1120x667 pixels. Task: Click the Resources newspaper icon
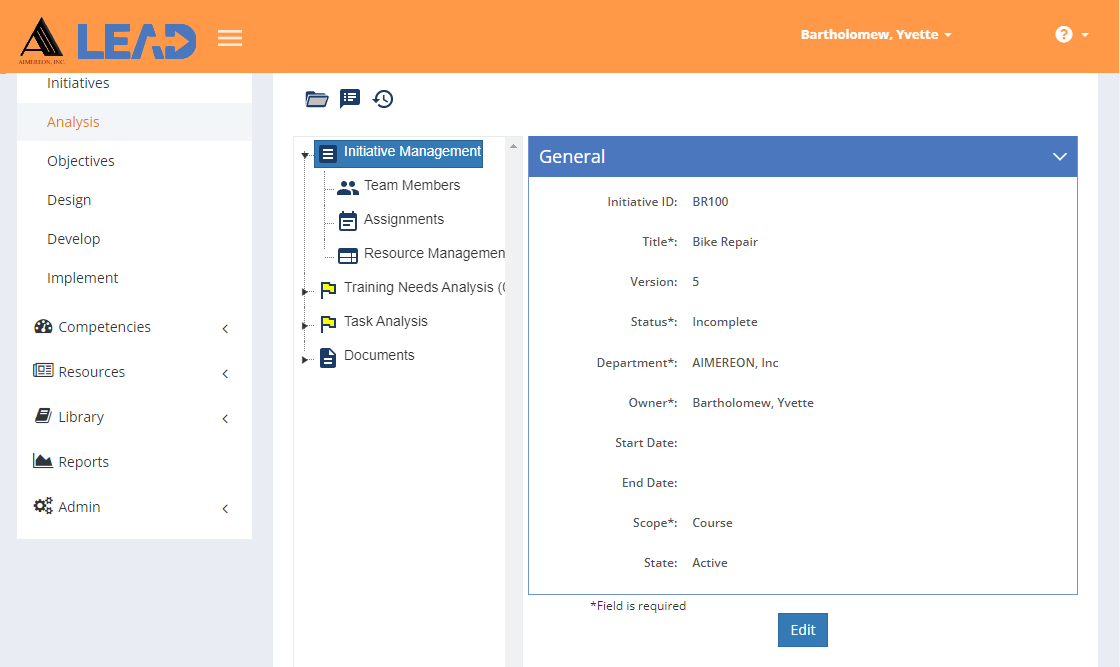(x=43, y=370)
